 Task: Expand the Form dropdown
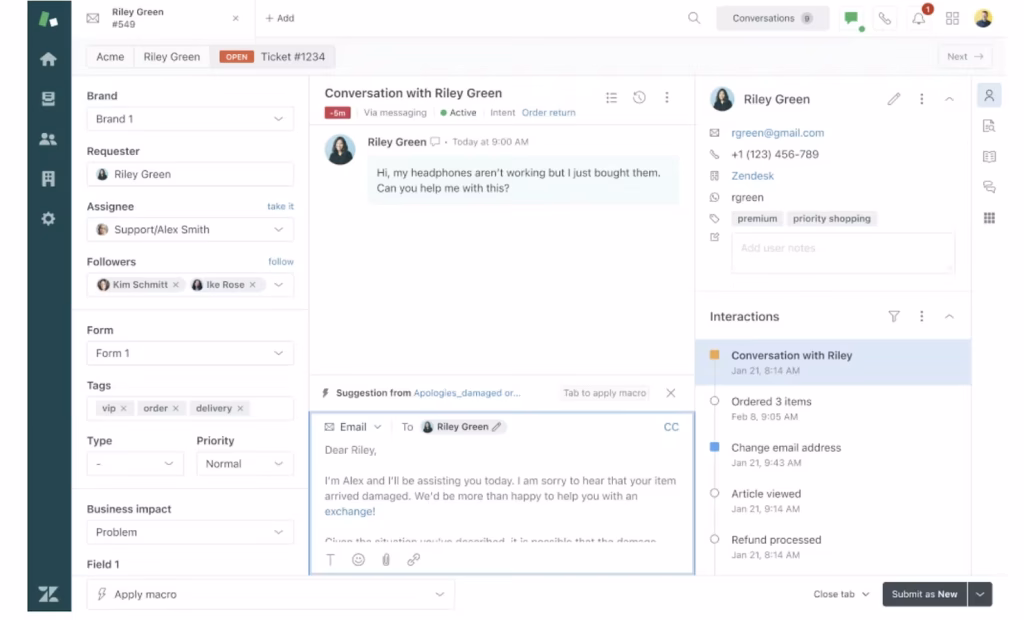pos(190,353)
